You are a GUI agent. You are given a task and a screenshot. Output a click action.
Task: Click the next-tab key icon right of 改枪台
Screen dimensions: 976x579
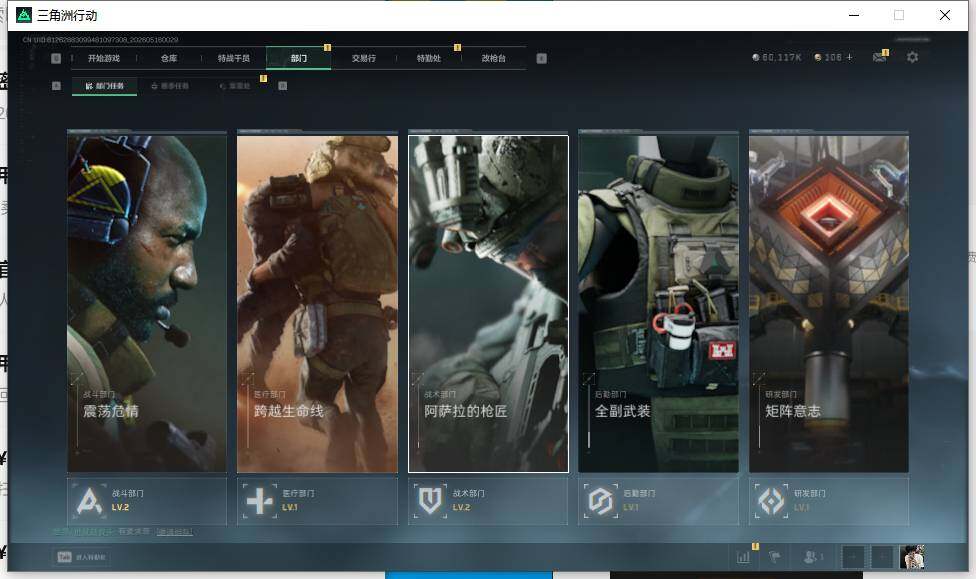542,58
